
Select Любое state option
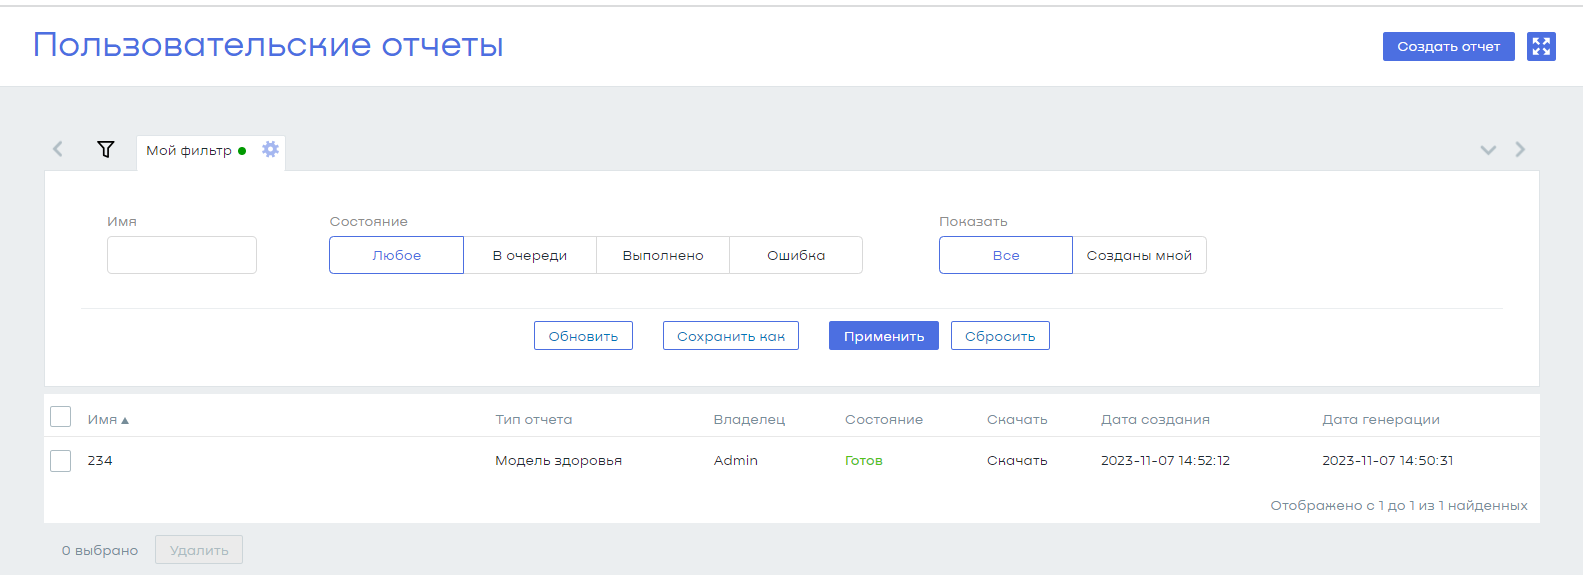[x=396, y=255]
